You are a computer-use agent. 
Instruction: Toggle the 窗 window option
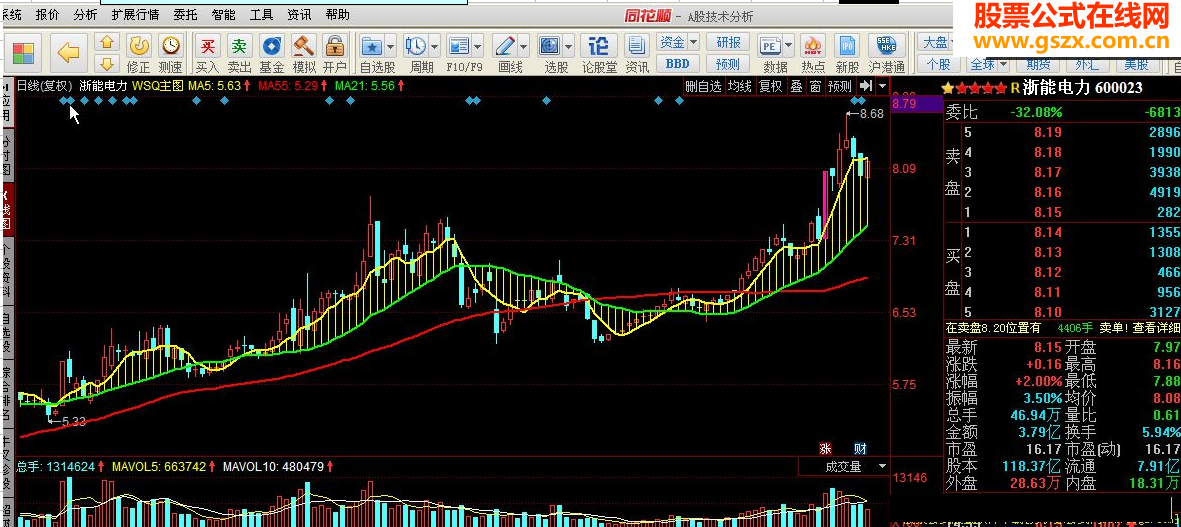pos(815,86)
